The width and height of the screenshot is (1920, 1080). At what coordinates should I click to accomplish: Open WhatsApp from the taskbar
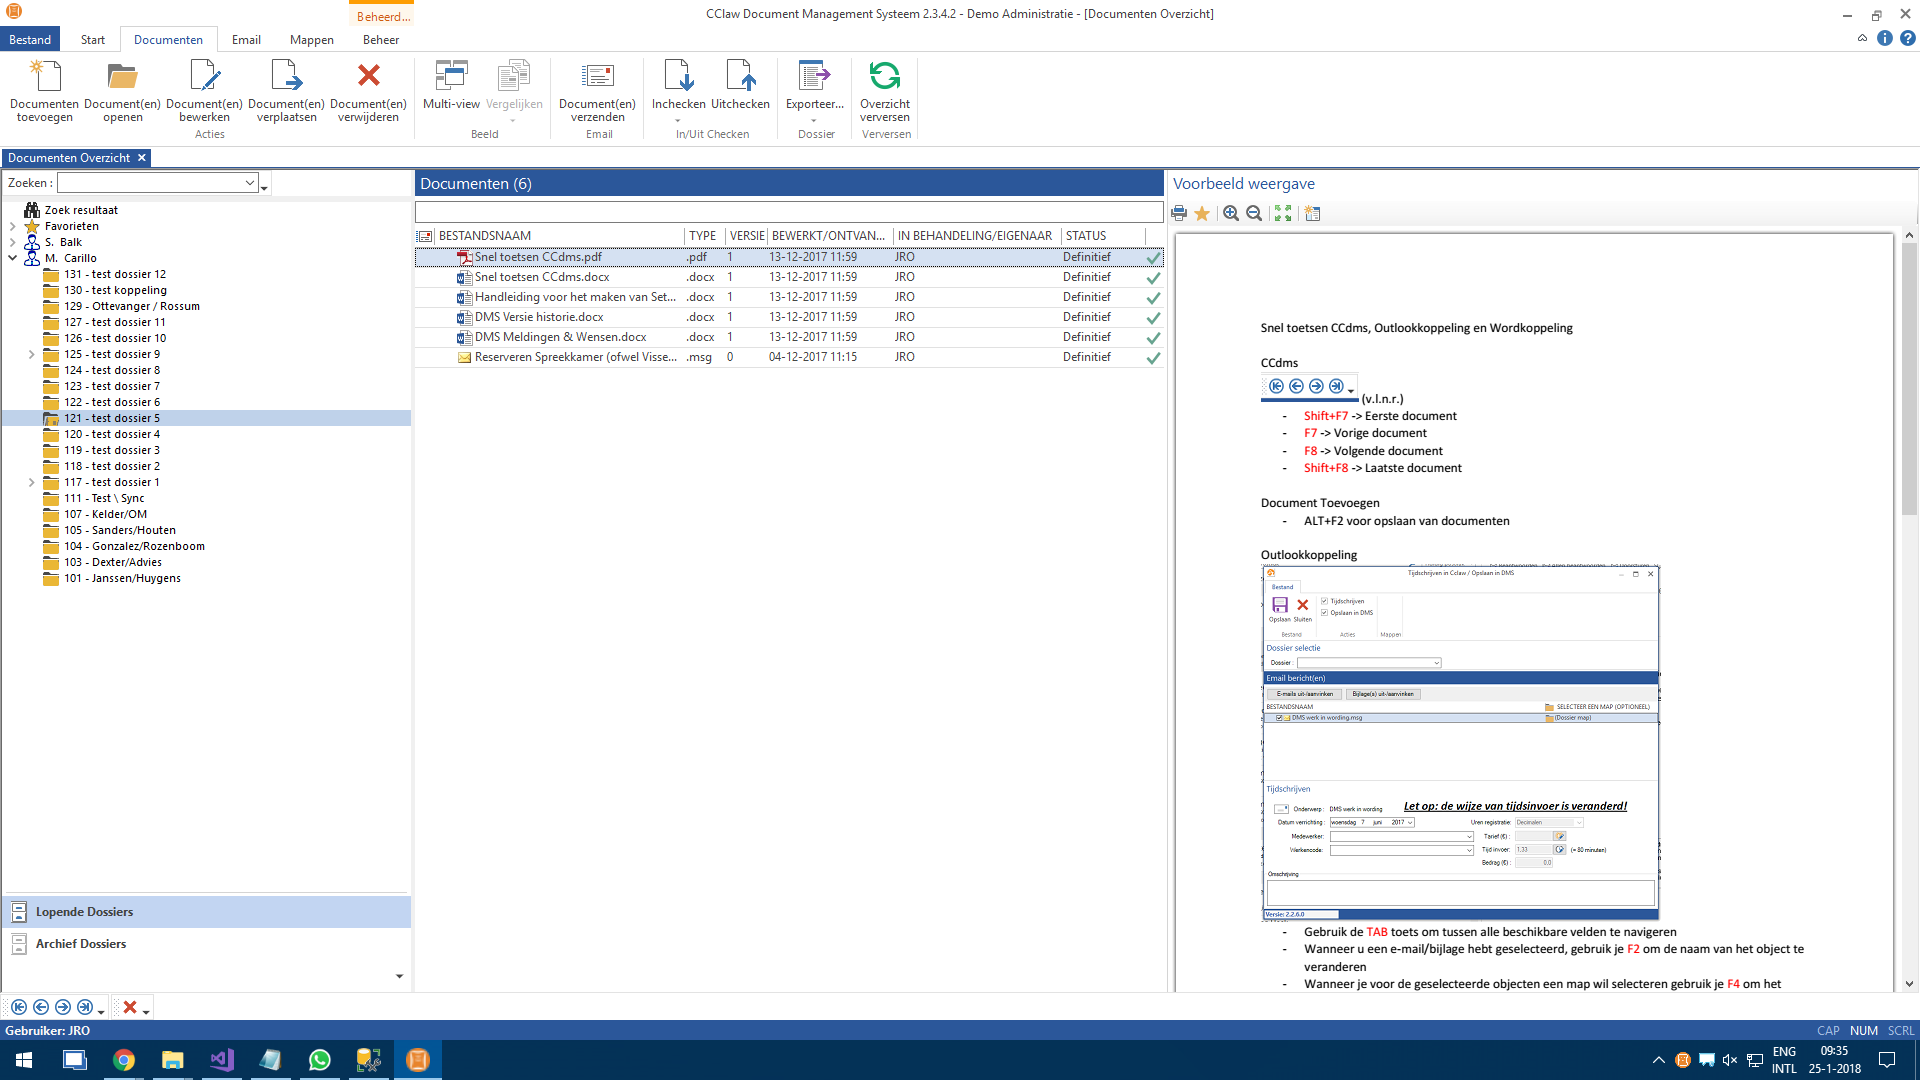[x=320, y=1060]
